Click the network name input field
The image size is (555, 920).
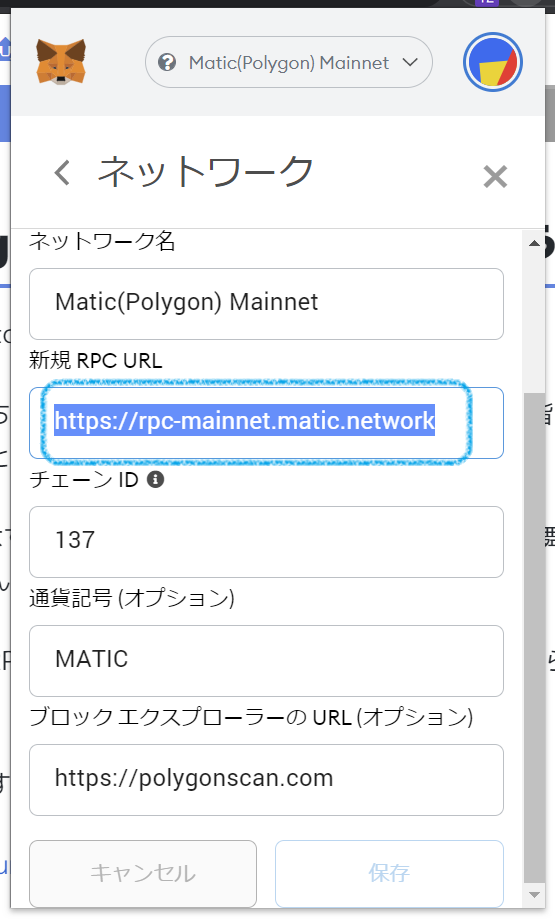(x=266, y=304)
